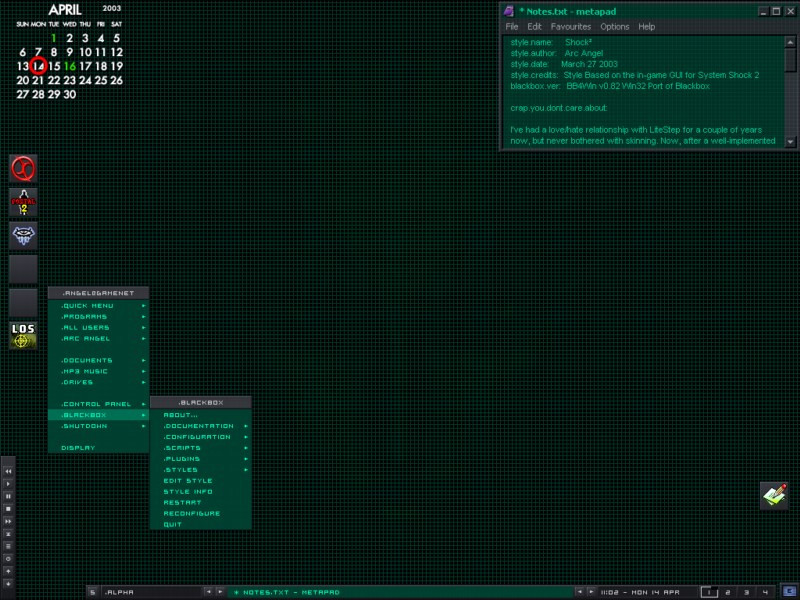The width and height of the screenshot is (800, 600).
Task: Click right arrow next to .Alpha workspace label
Action: (x=220, y=592)
